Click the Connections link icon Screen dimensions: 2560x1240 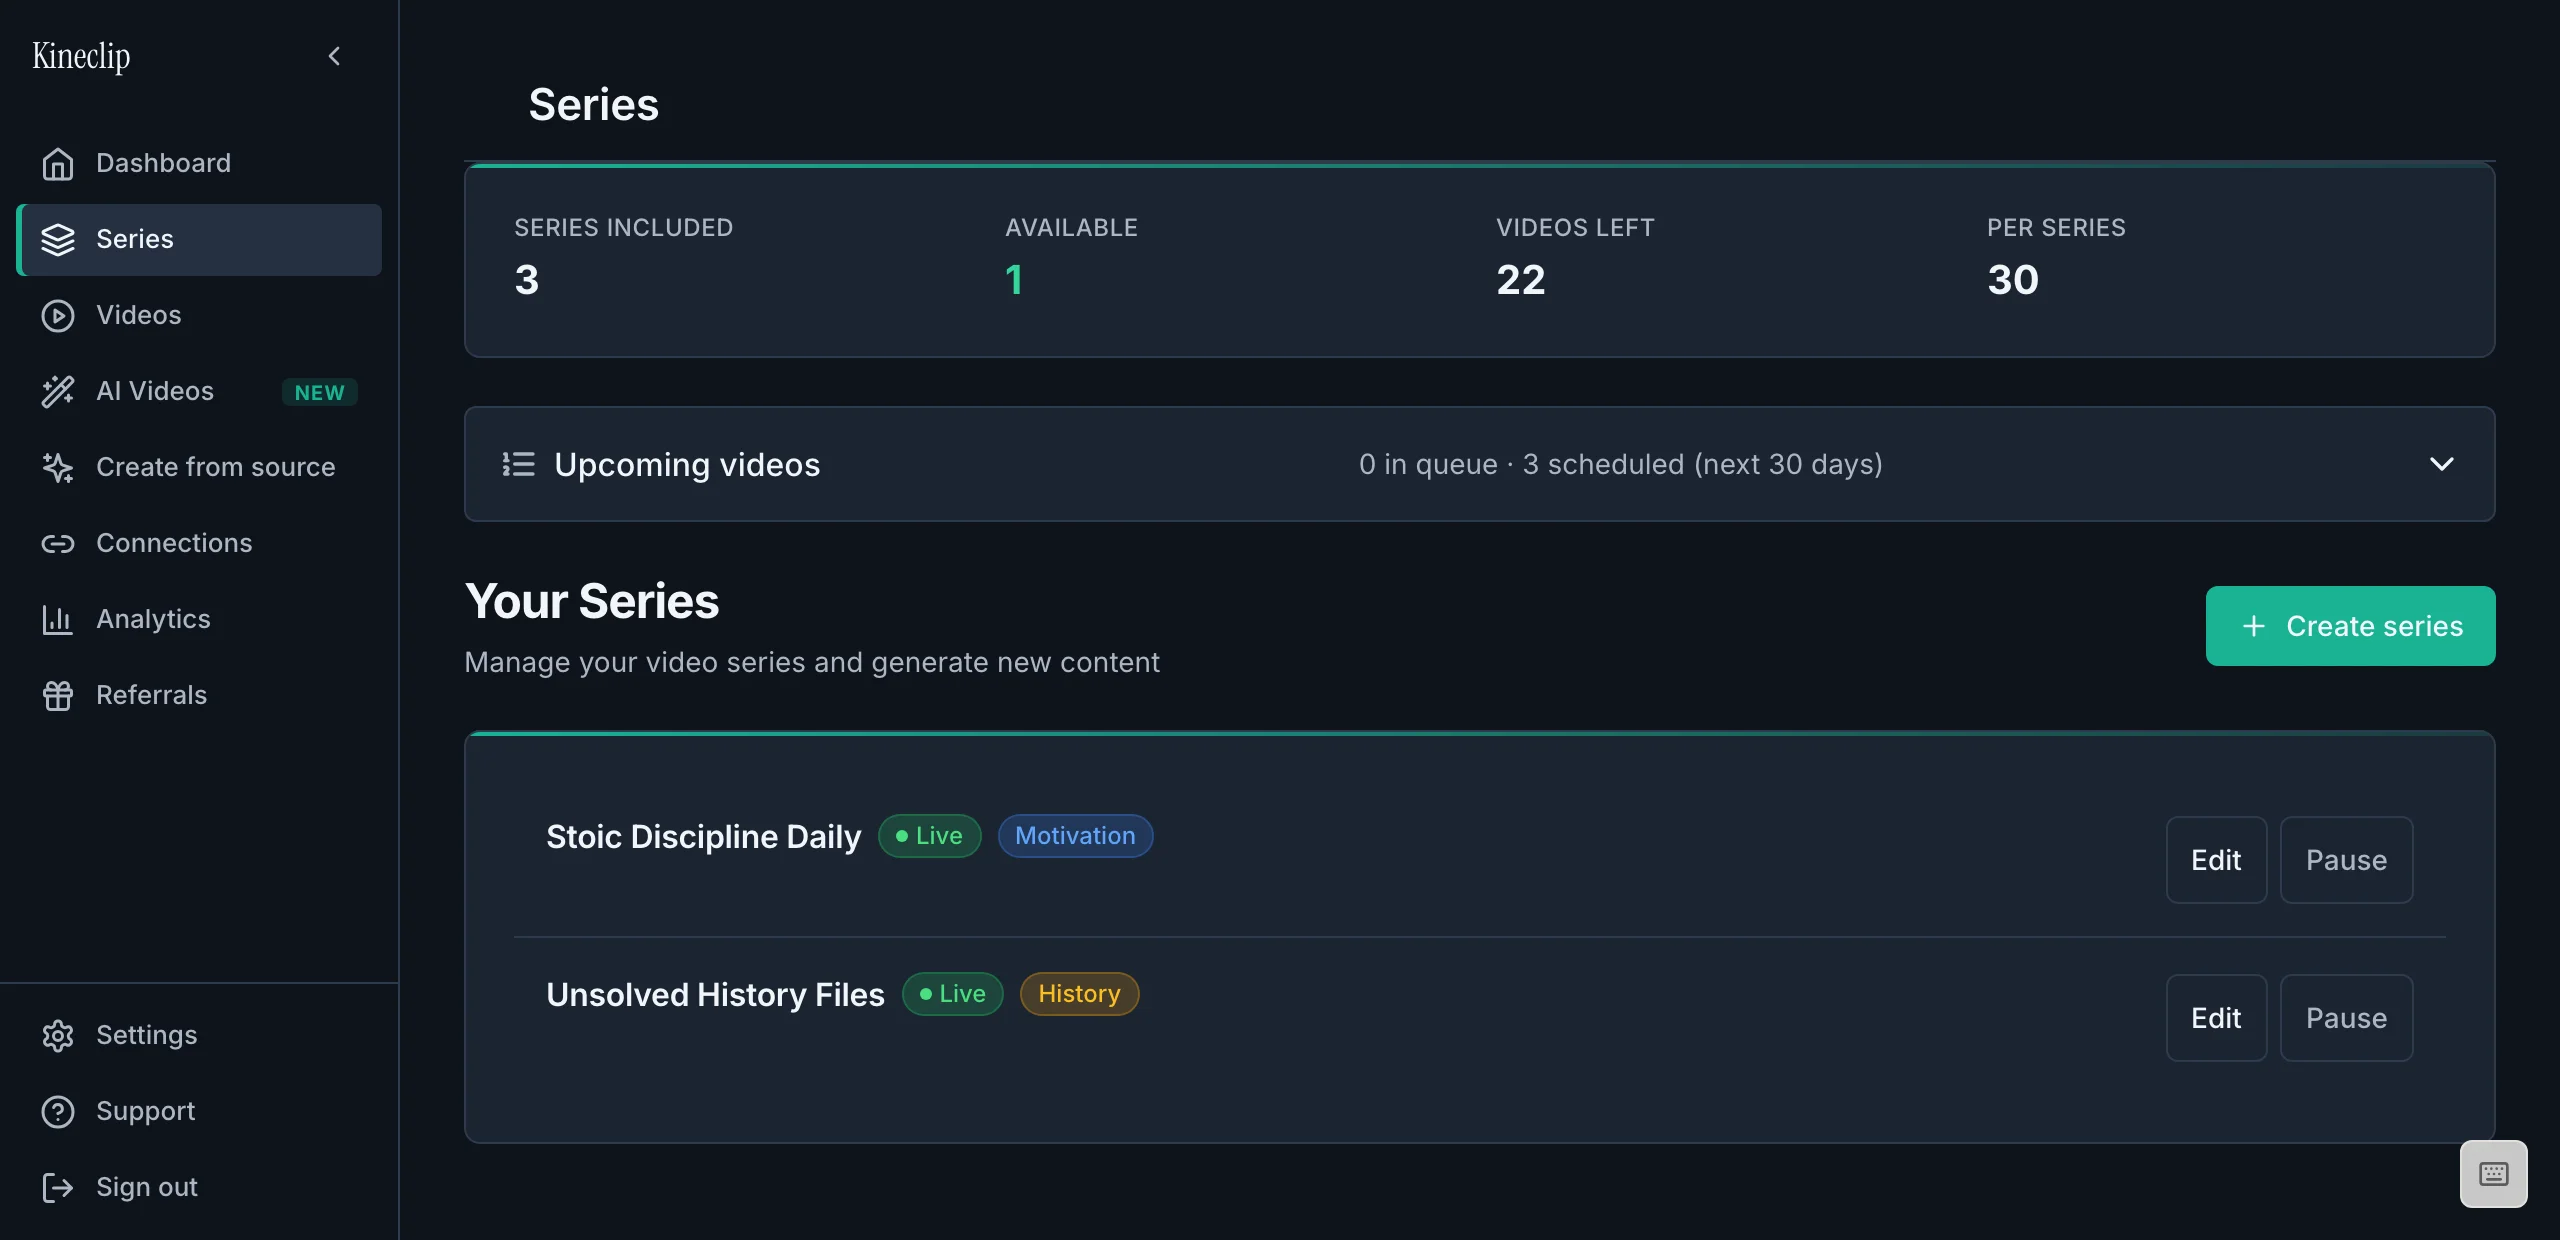[x=57, y=543]
